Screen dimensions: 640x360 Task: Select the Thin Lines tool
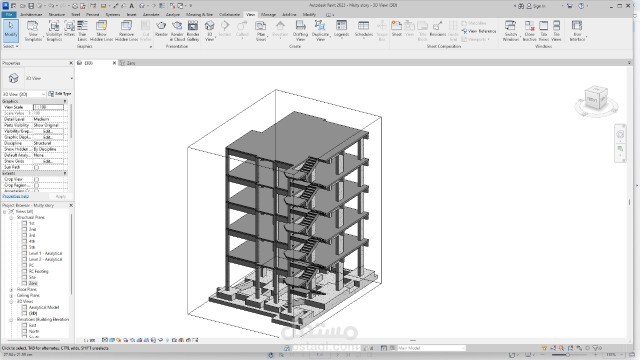(x=82, y=31)
